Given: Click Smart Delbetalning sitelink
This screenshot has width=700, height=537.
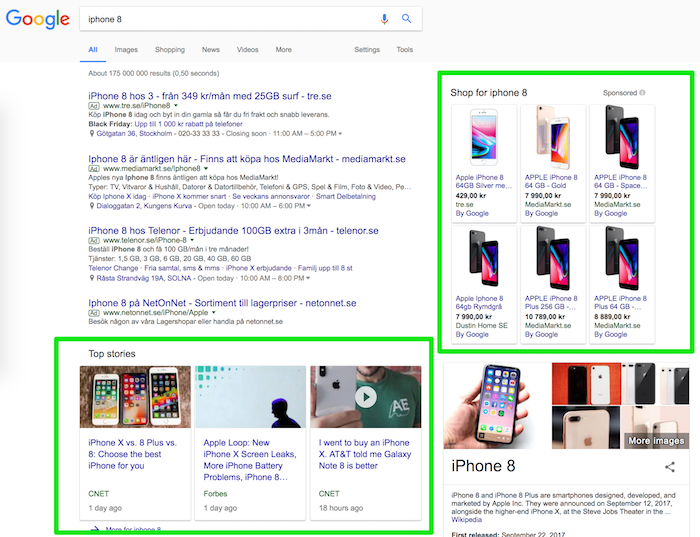Looking at the screenshot, I should click(346, 196).
